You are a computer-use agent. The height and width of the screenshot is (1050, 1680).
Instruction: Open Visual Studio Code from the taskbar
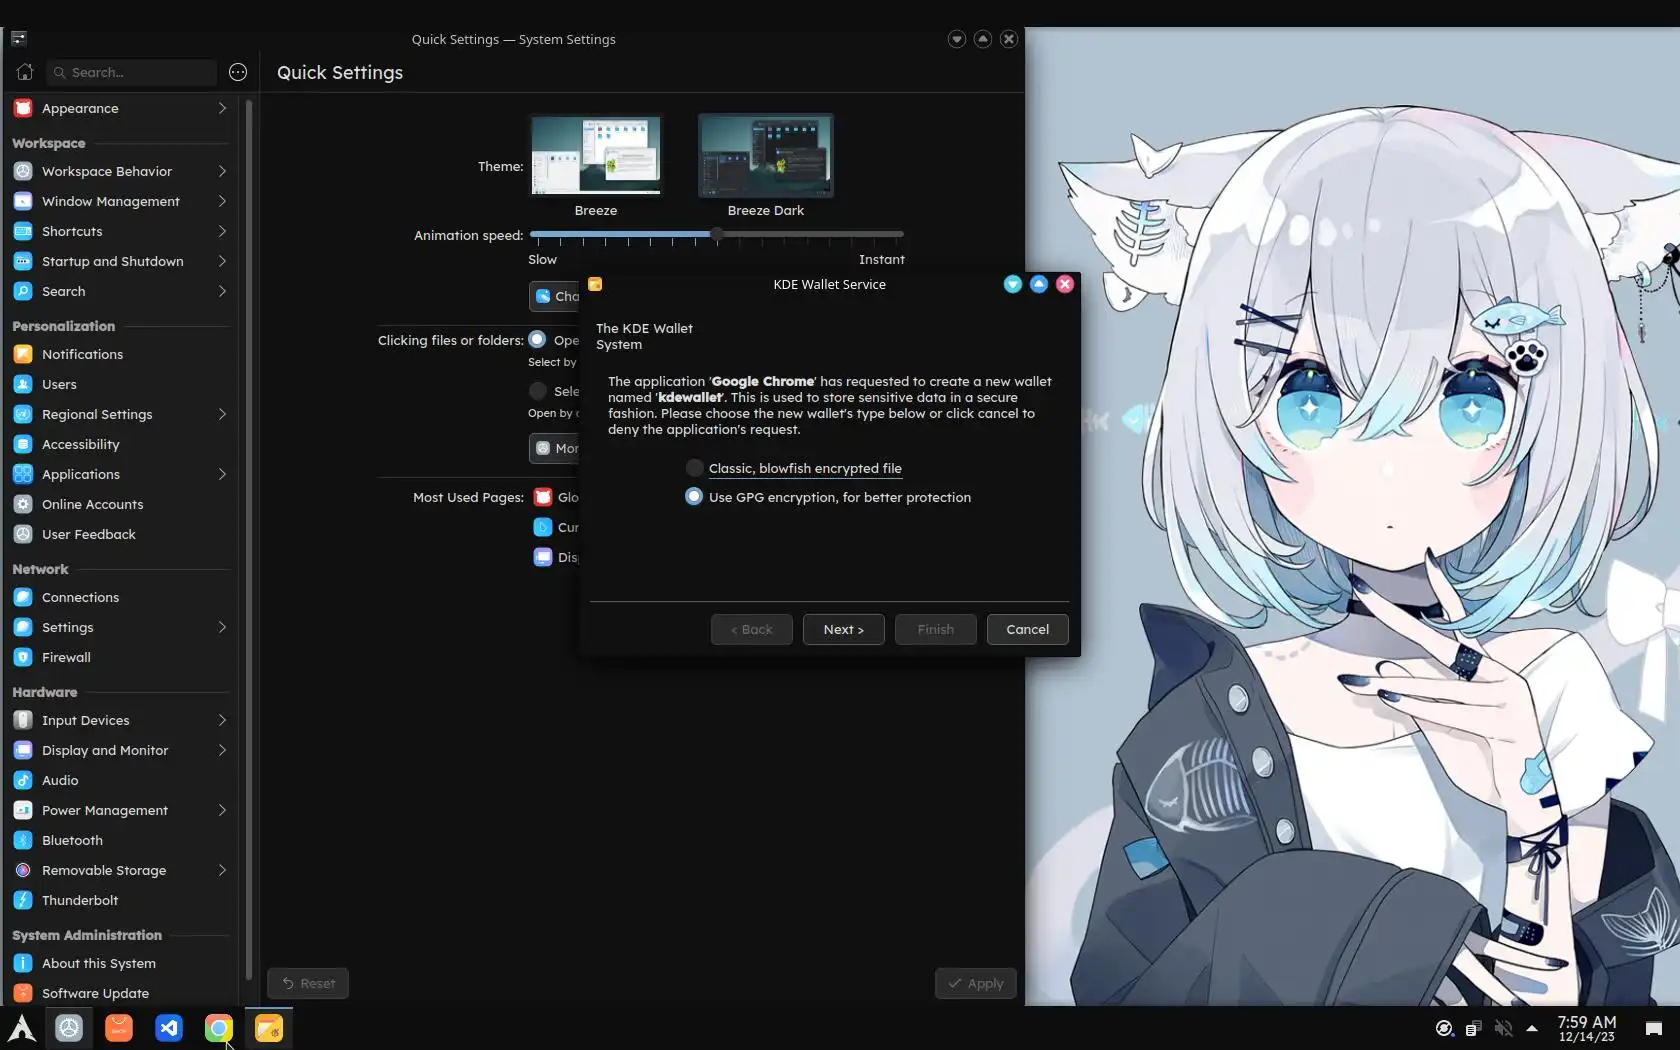tap(169, 1028)
